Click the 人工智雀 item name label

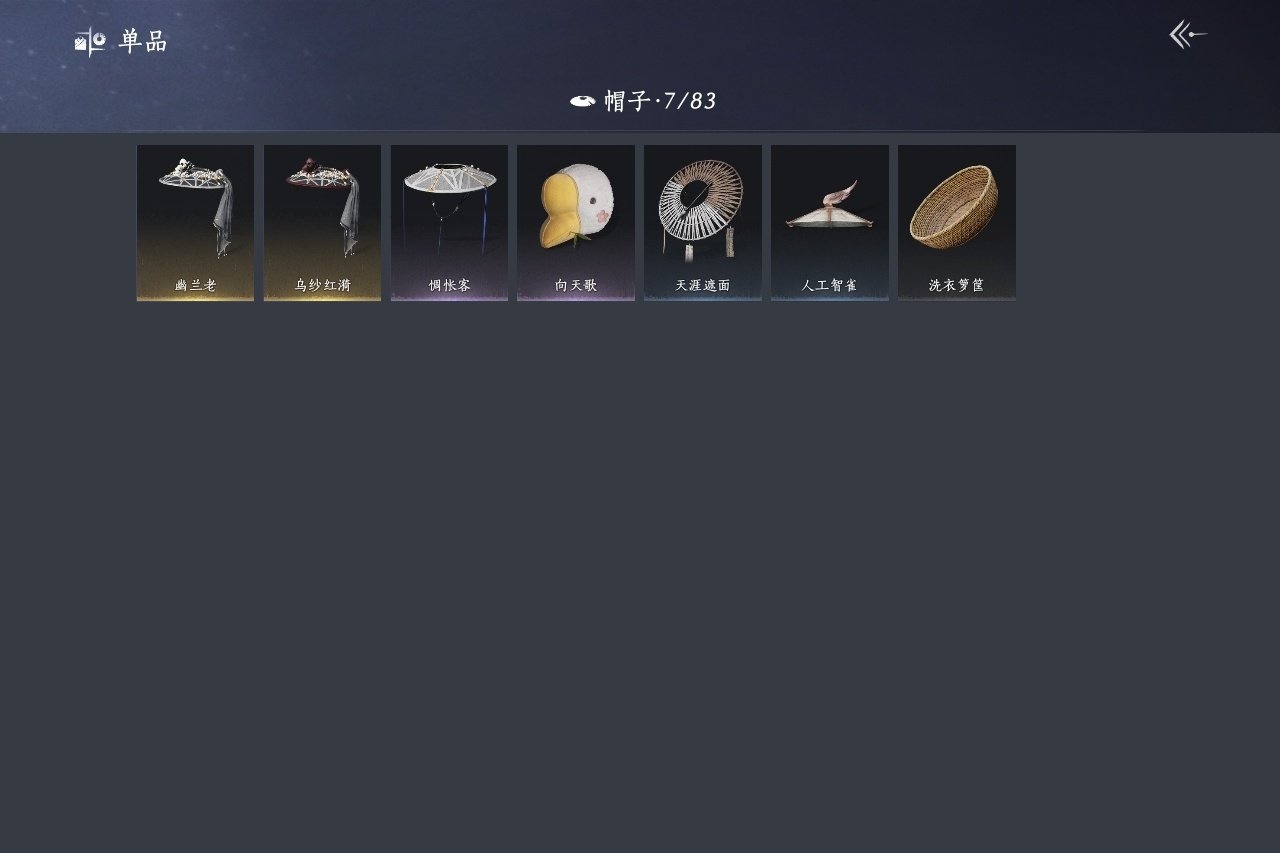tap(829, 285)
